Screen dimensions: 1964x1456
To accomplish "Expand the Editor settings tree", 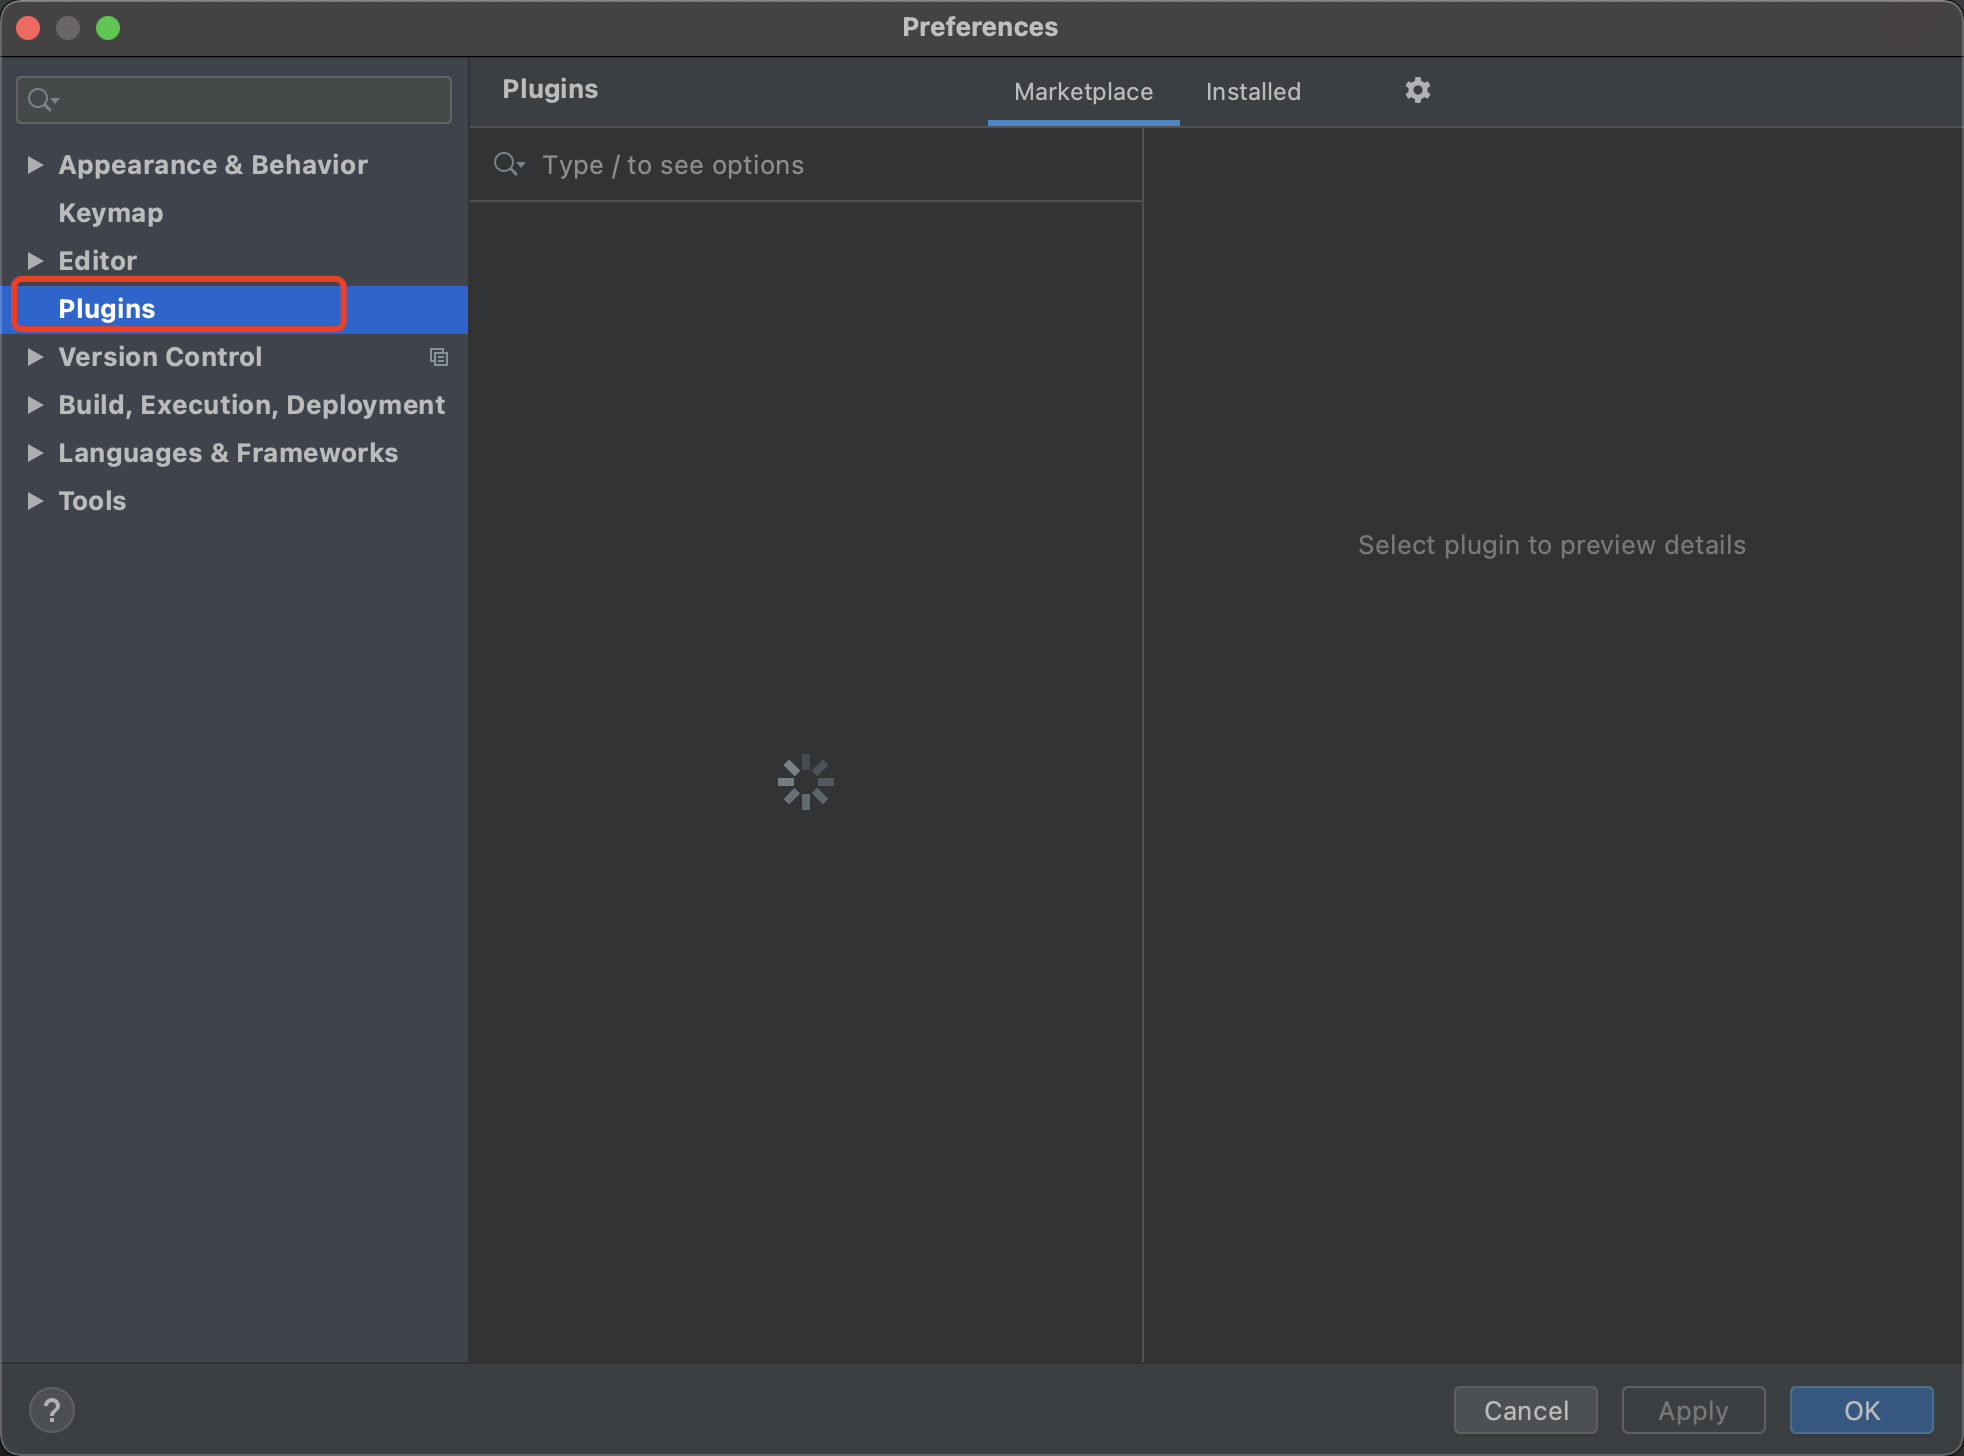I will click(35, 261).
